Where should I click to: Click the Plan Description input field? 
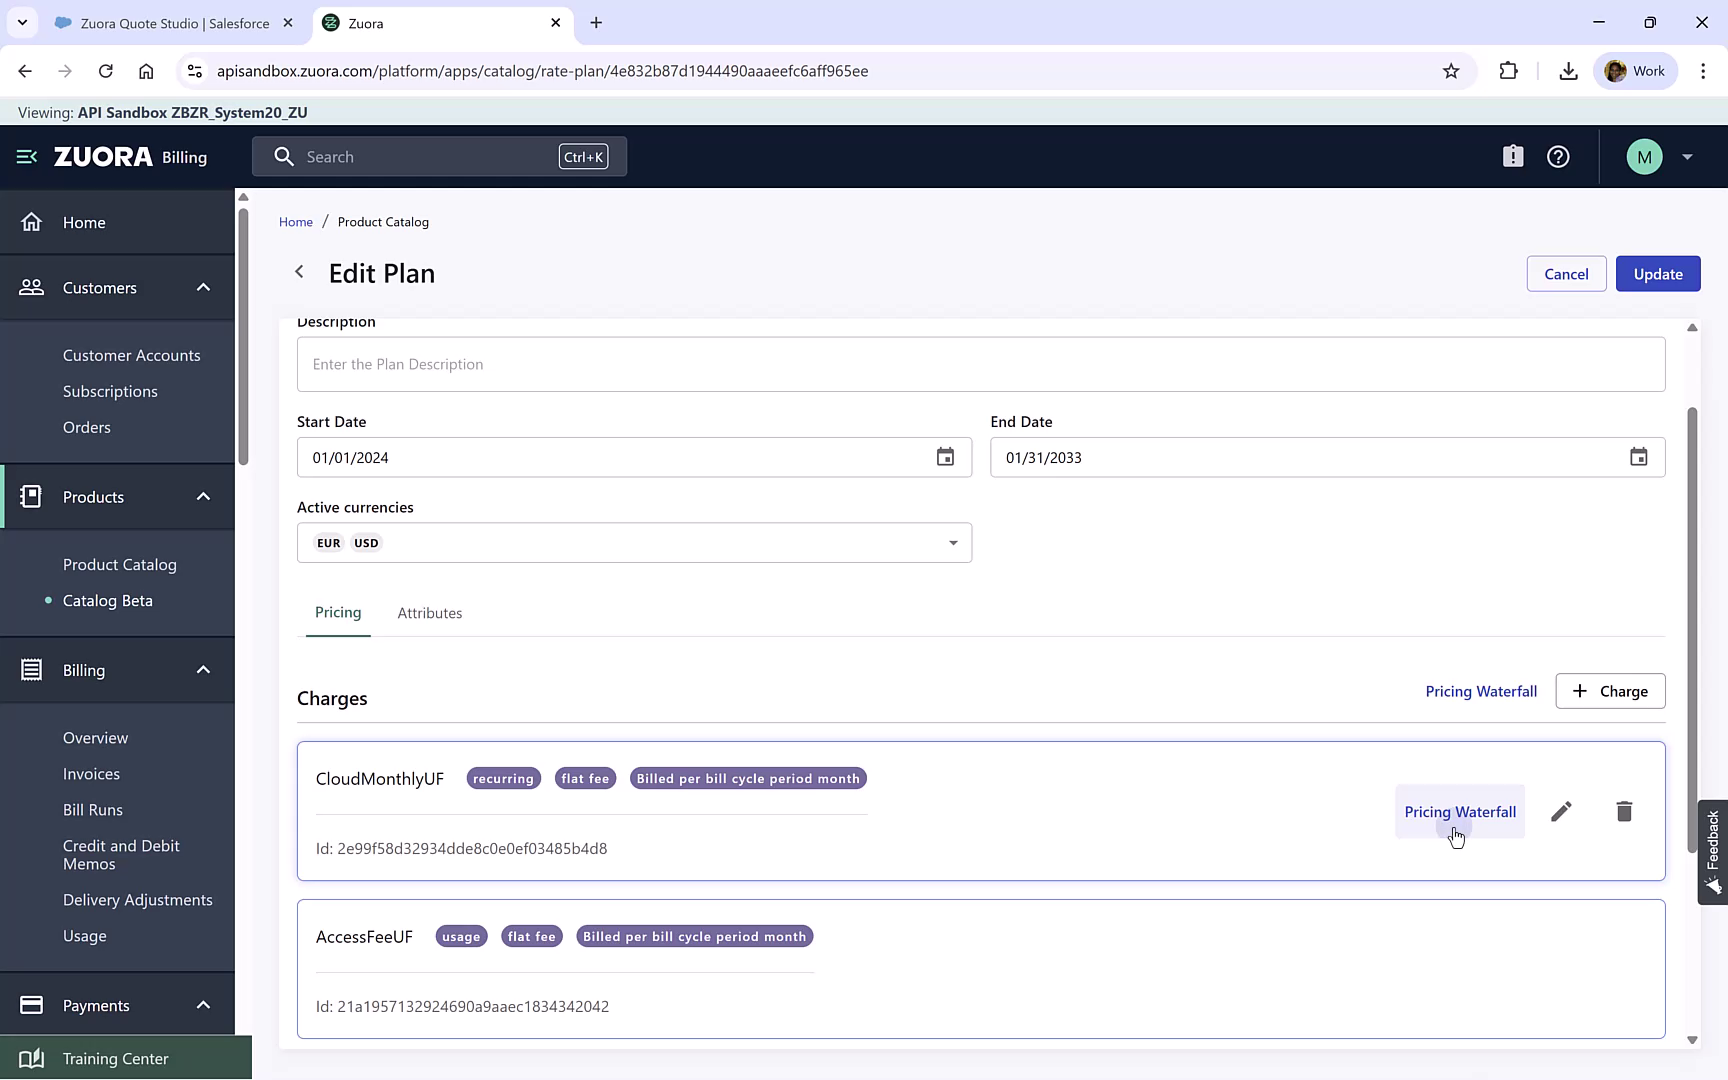click(980, 364)
